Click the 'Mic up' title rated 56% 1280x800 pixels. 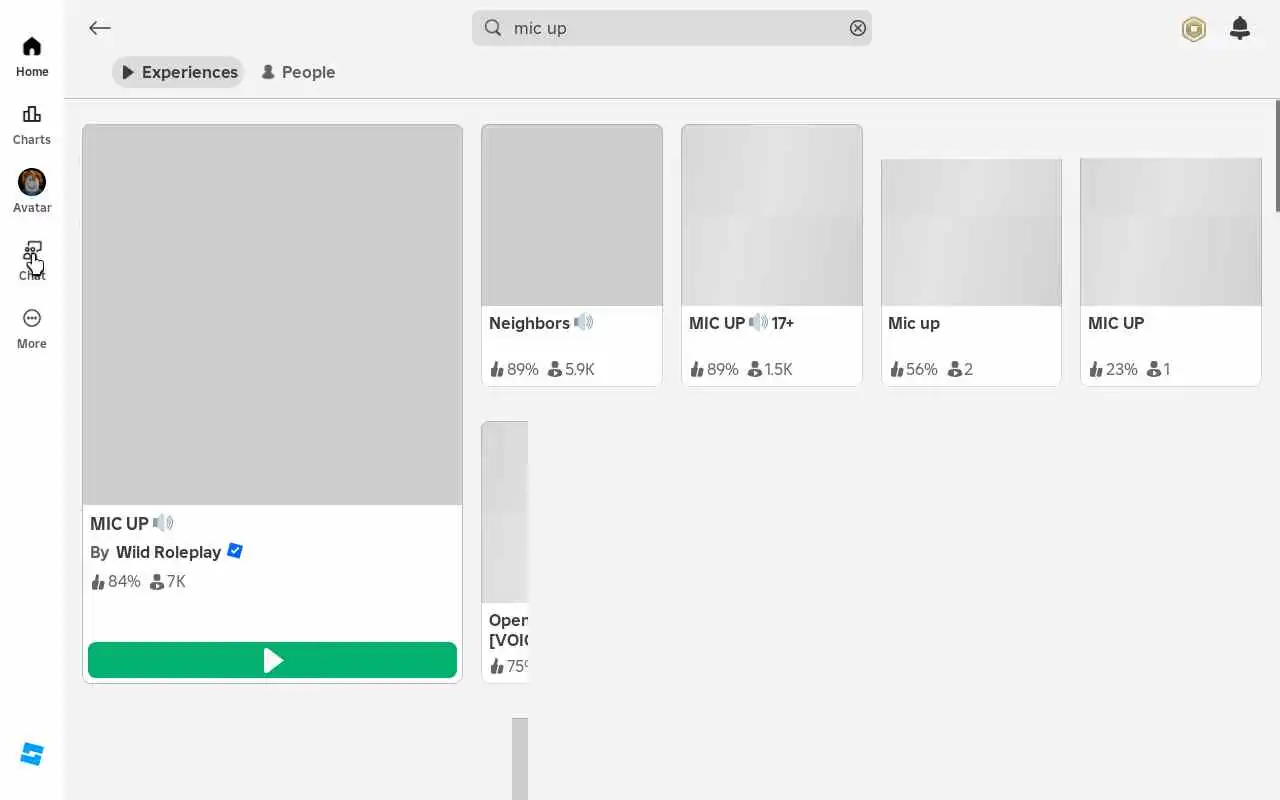(914, 323)
